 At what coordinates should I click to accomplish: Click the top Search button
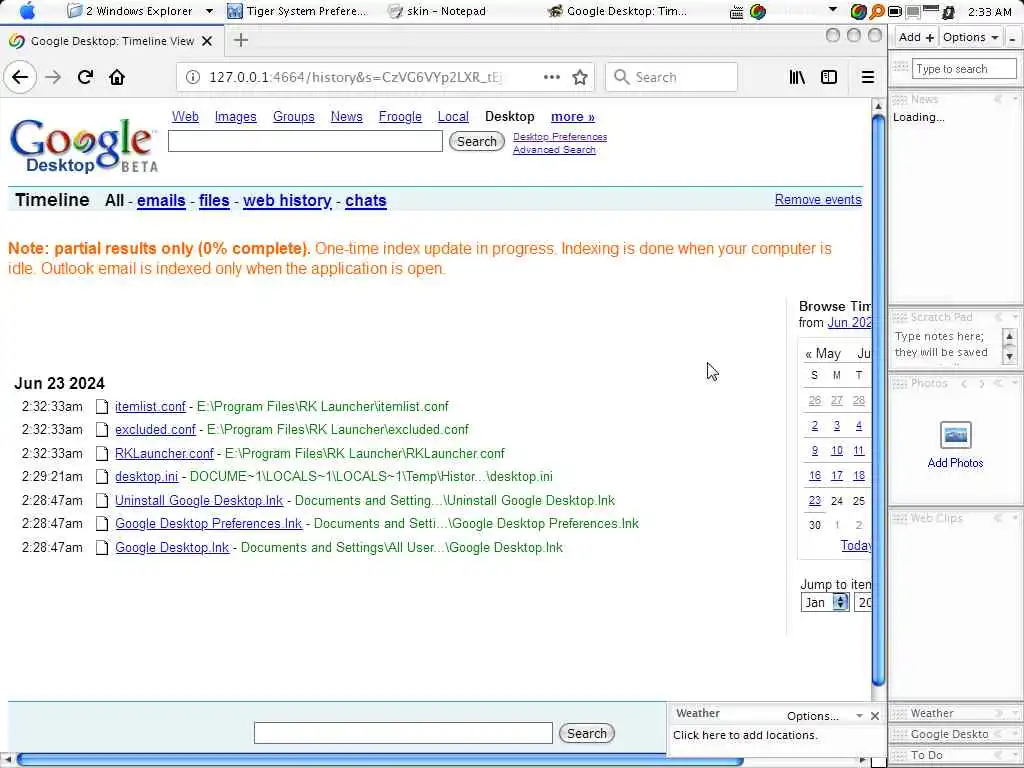pyautogui.click(x=477, y=141)
